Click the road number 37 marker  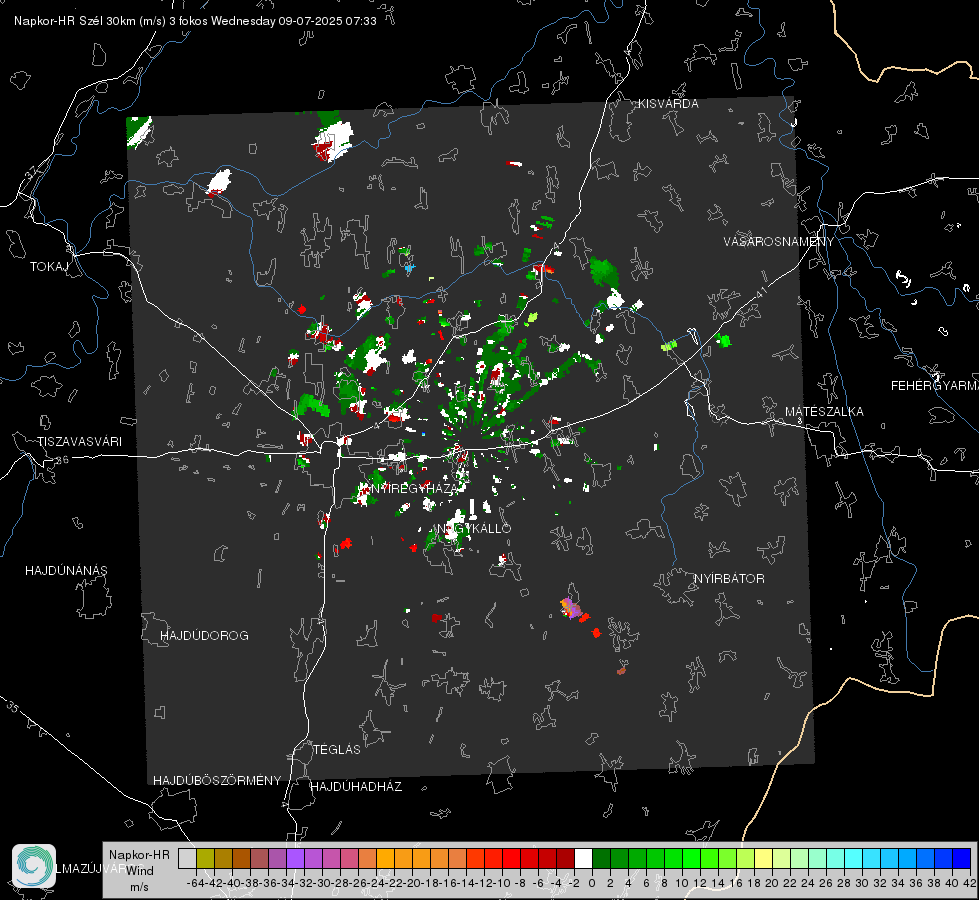click(x=32, y=171)
